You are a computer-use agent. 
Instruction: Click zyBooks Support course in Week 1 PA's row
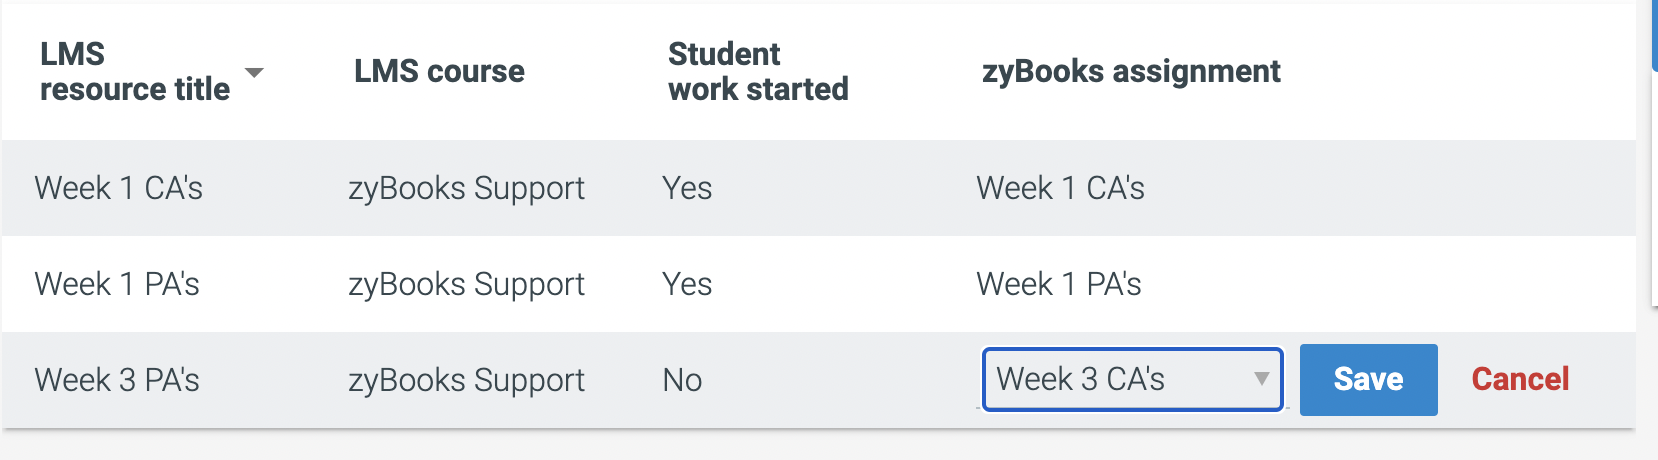(x=466, y=284)
